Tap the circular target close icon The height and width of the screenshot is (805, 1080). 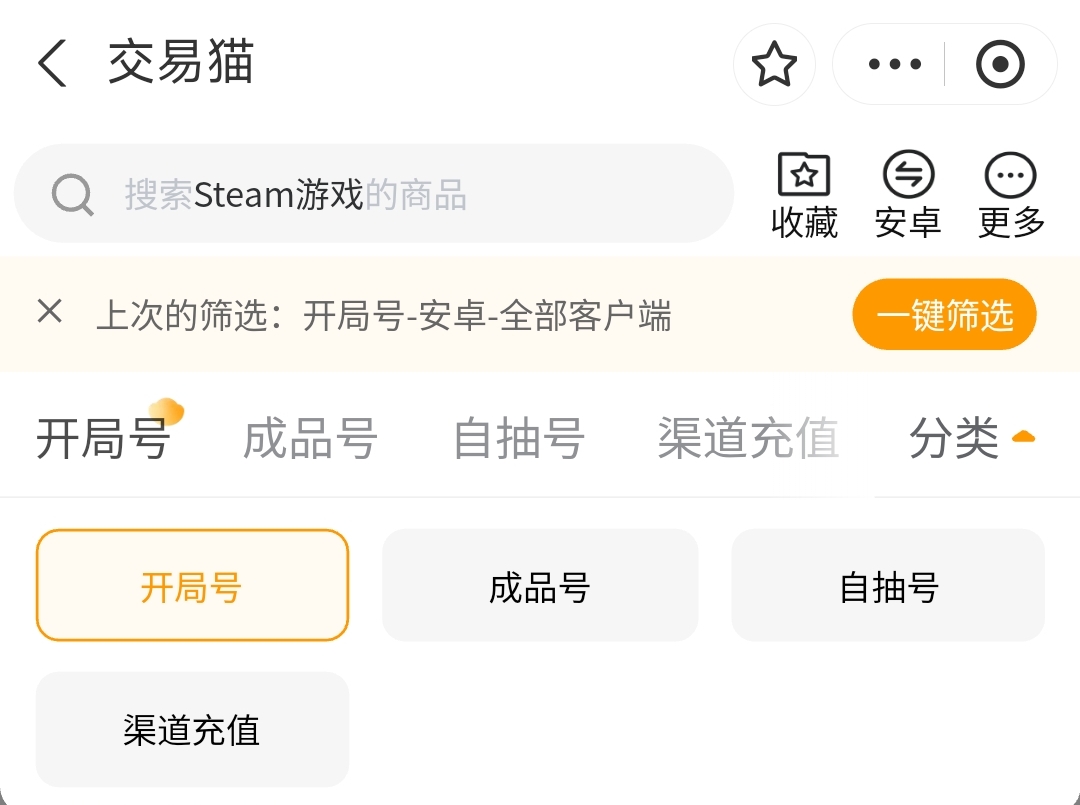click(1000, 65)
